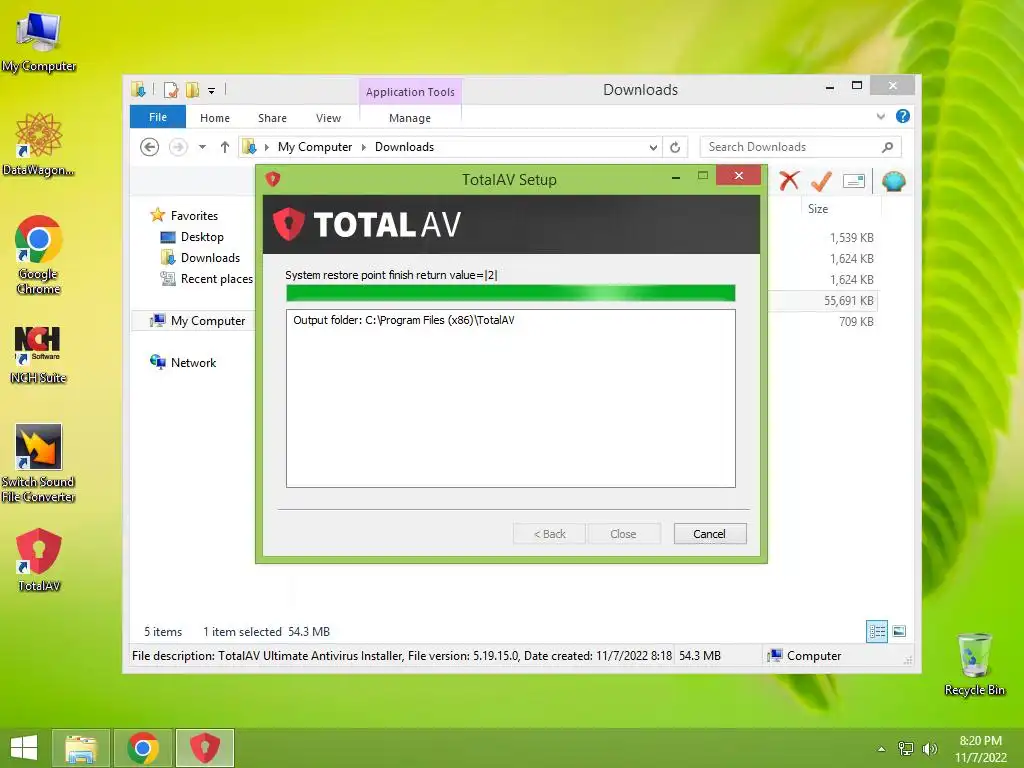This screenshot has width=1024, height=768.
Task: Go up one folder level
Action: coord(225,147)
